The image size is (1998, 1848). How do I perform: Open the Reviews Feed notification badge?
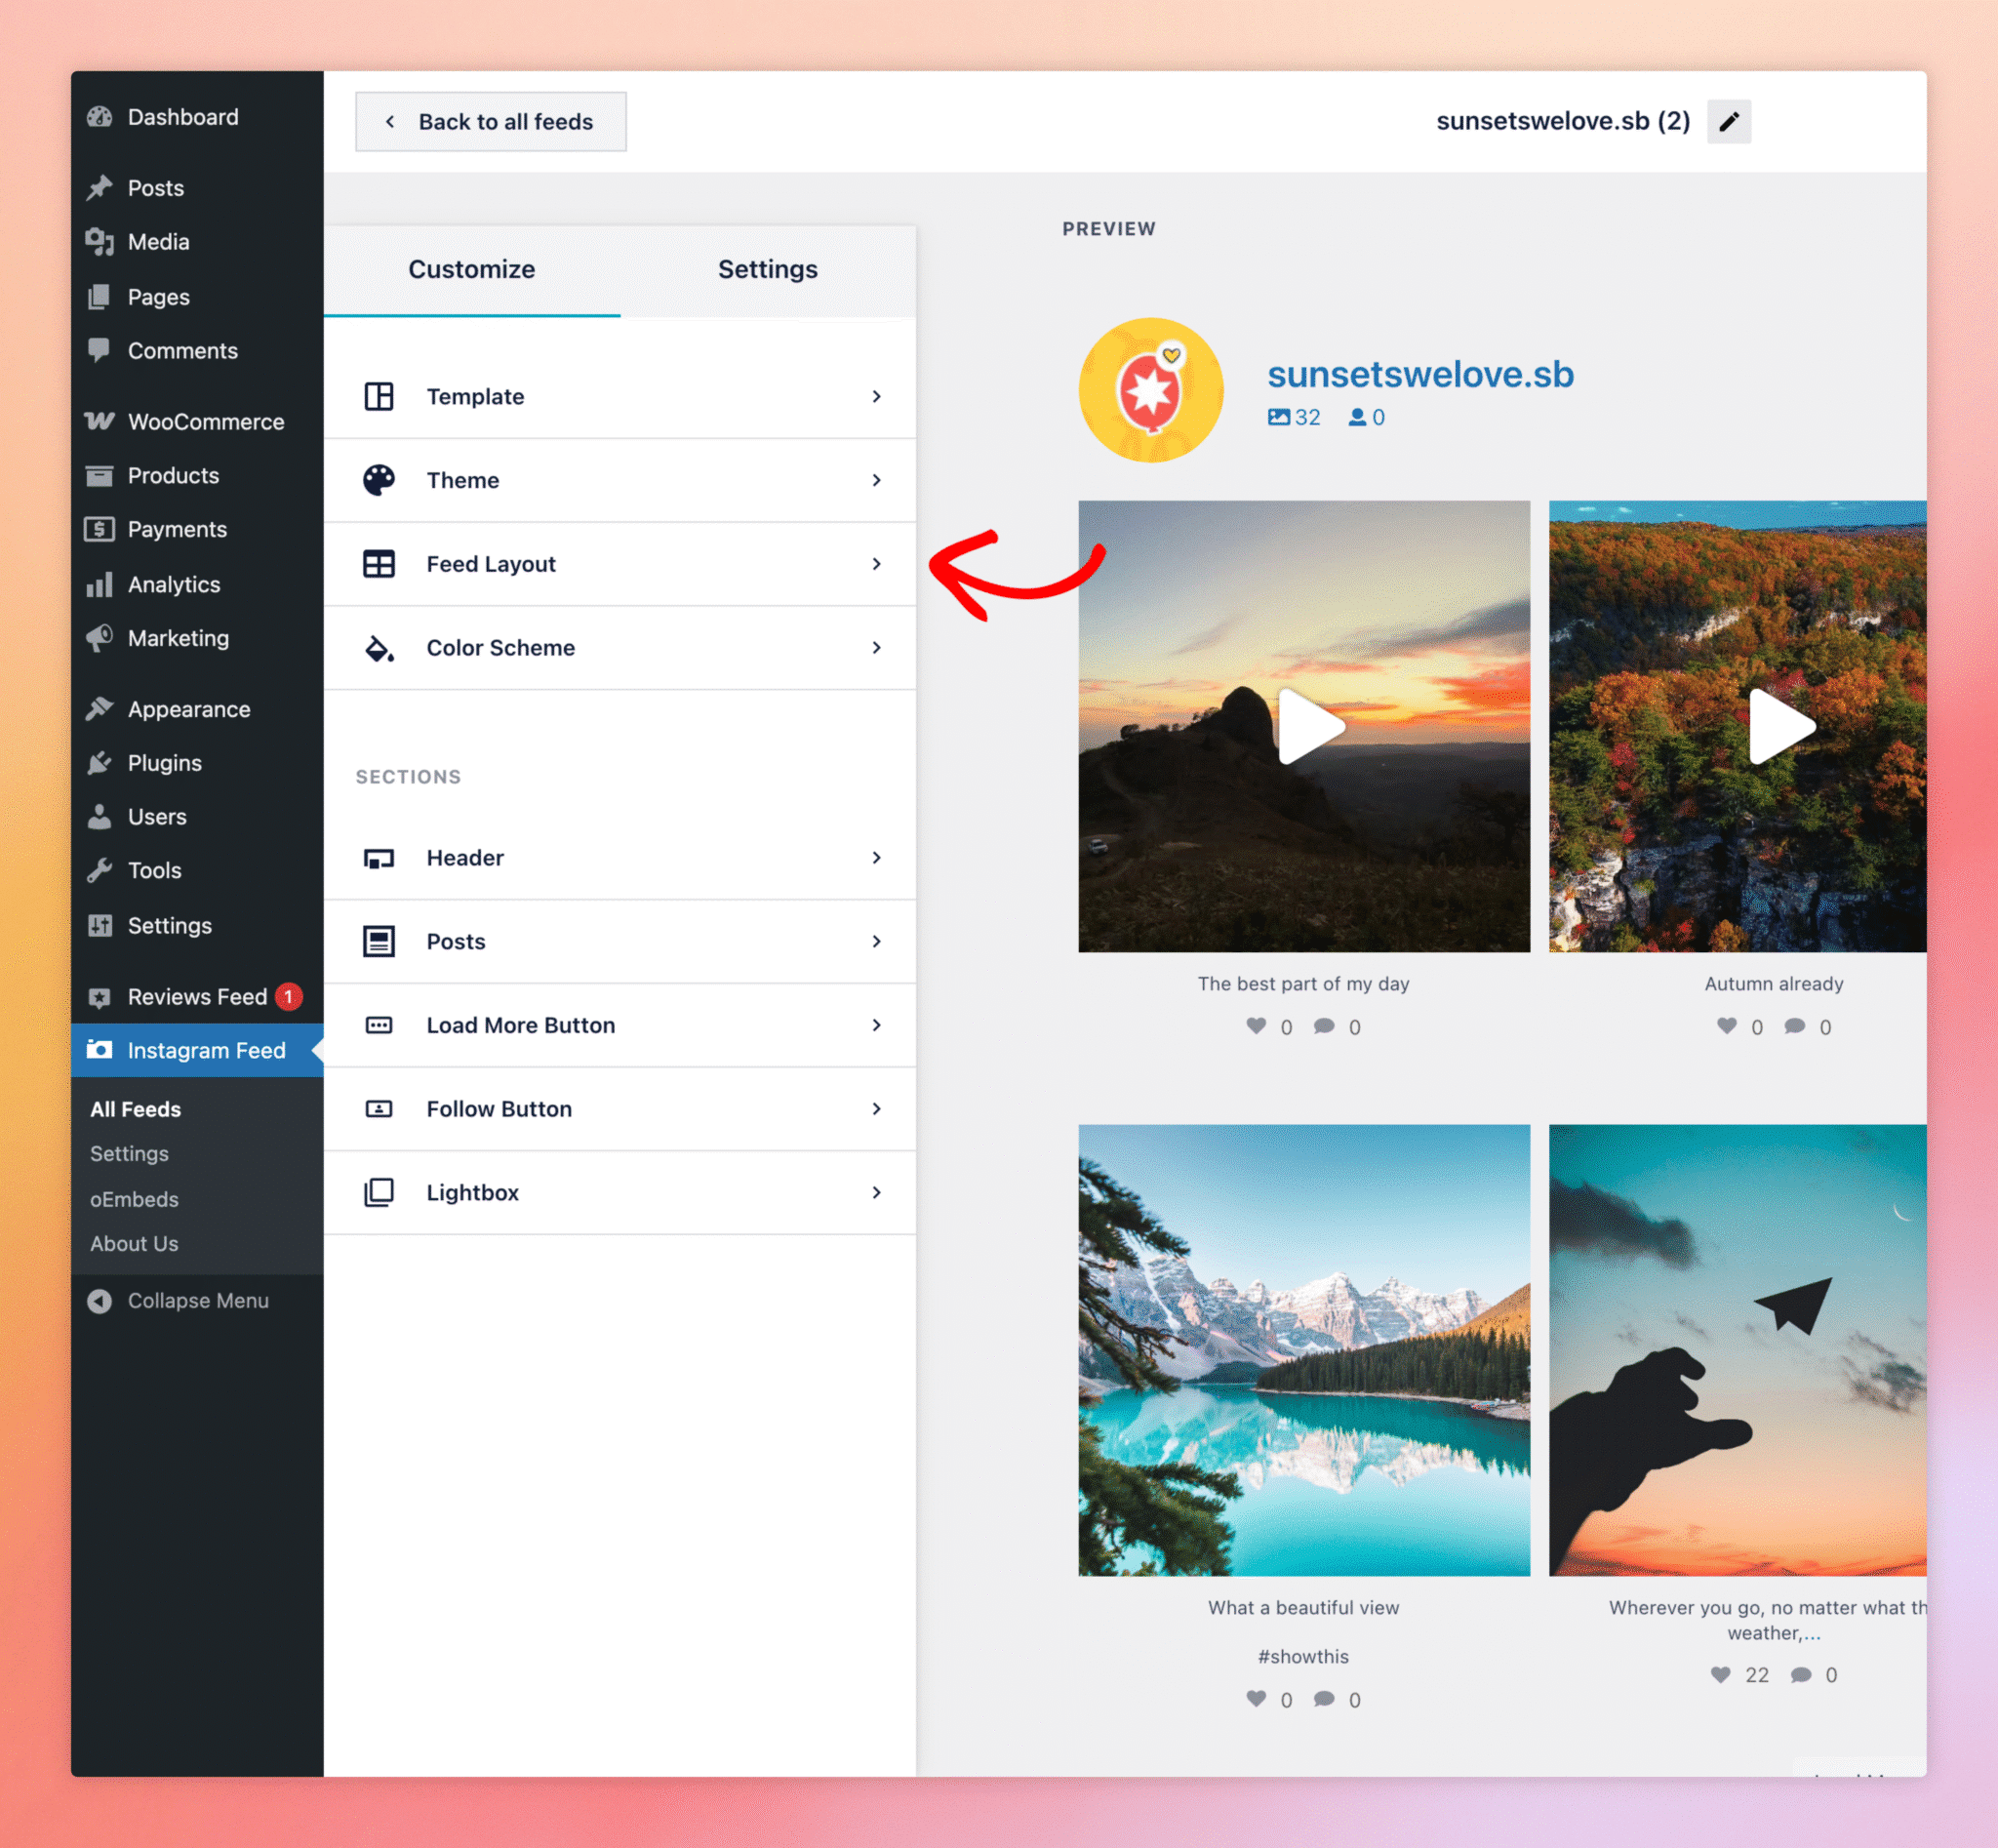[x=289, y=997]
